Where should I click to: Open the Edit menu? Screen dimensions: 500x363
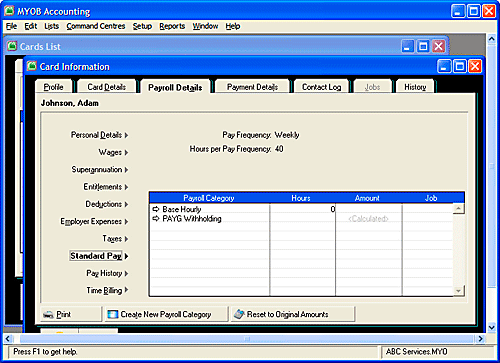31,26
